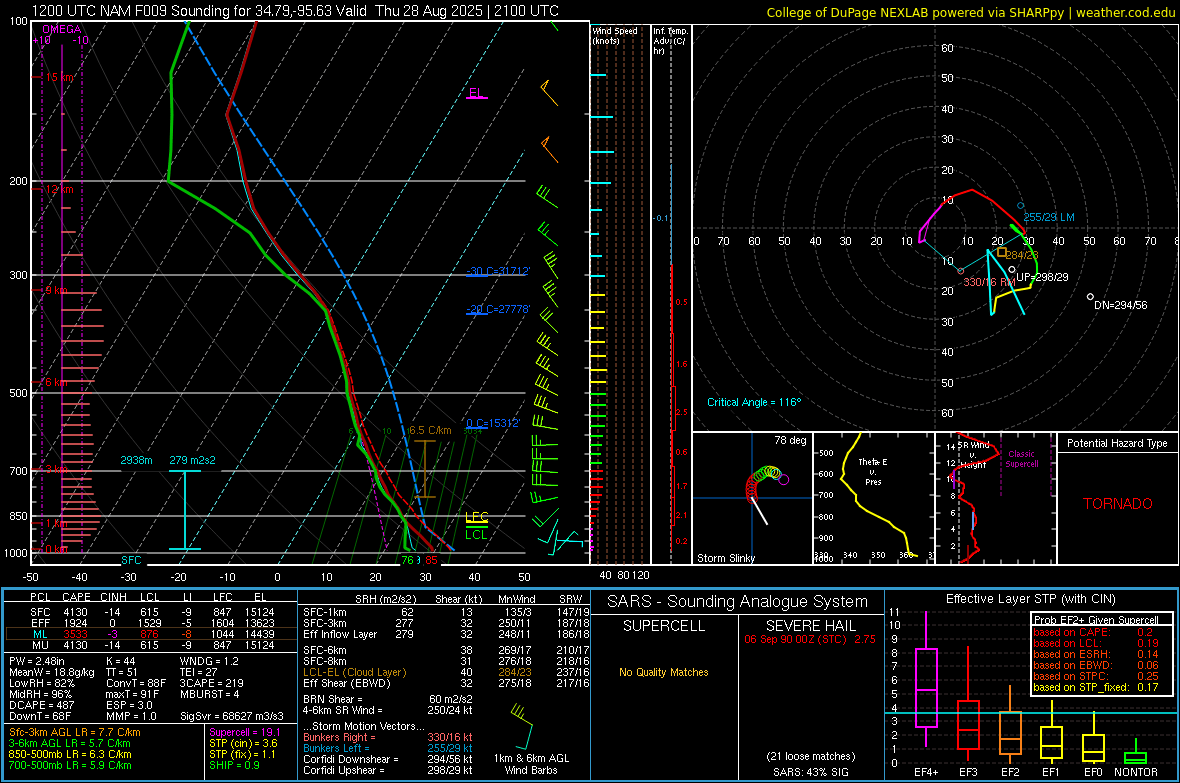Click the Corfidi Downshear = 294/56 kt line
The image size is (1180, 783).
pos(388,759)
